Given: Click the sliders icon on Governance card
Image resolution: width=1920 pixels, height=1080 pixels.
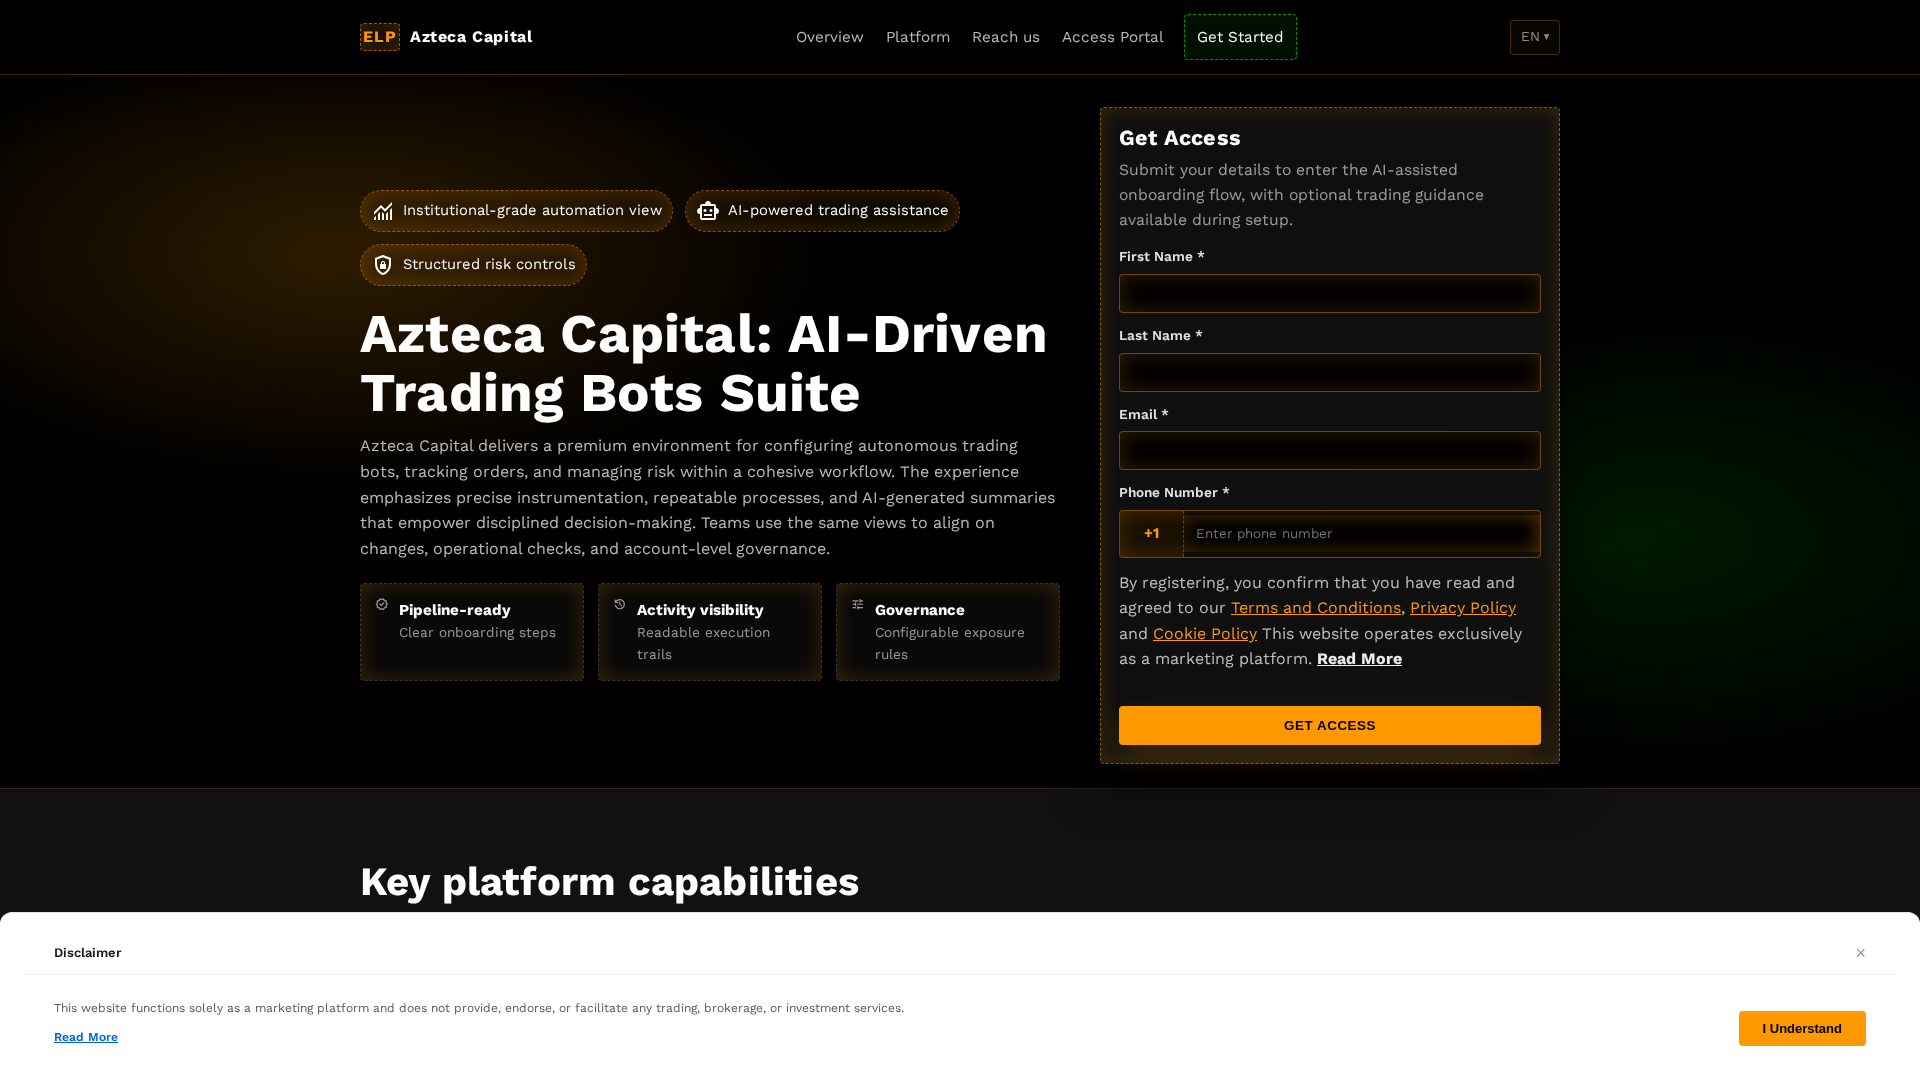Looking at the screenshot, I should pyautogui.click(x=858, y=604).
